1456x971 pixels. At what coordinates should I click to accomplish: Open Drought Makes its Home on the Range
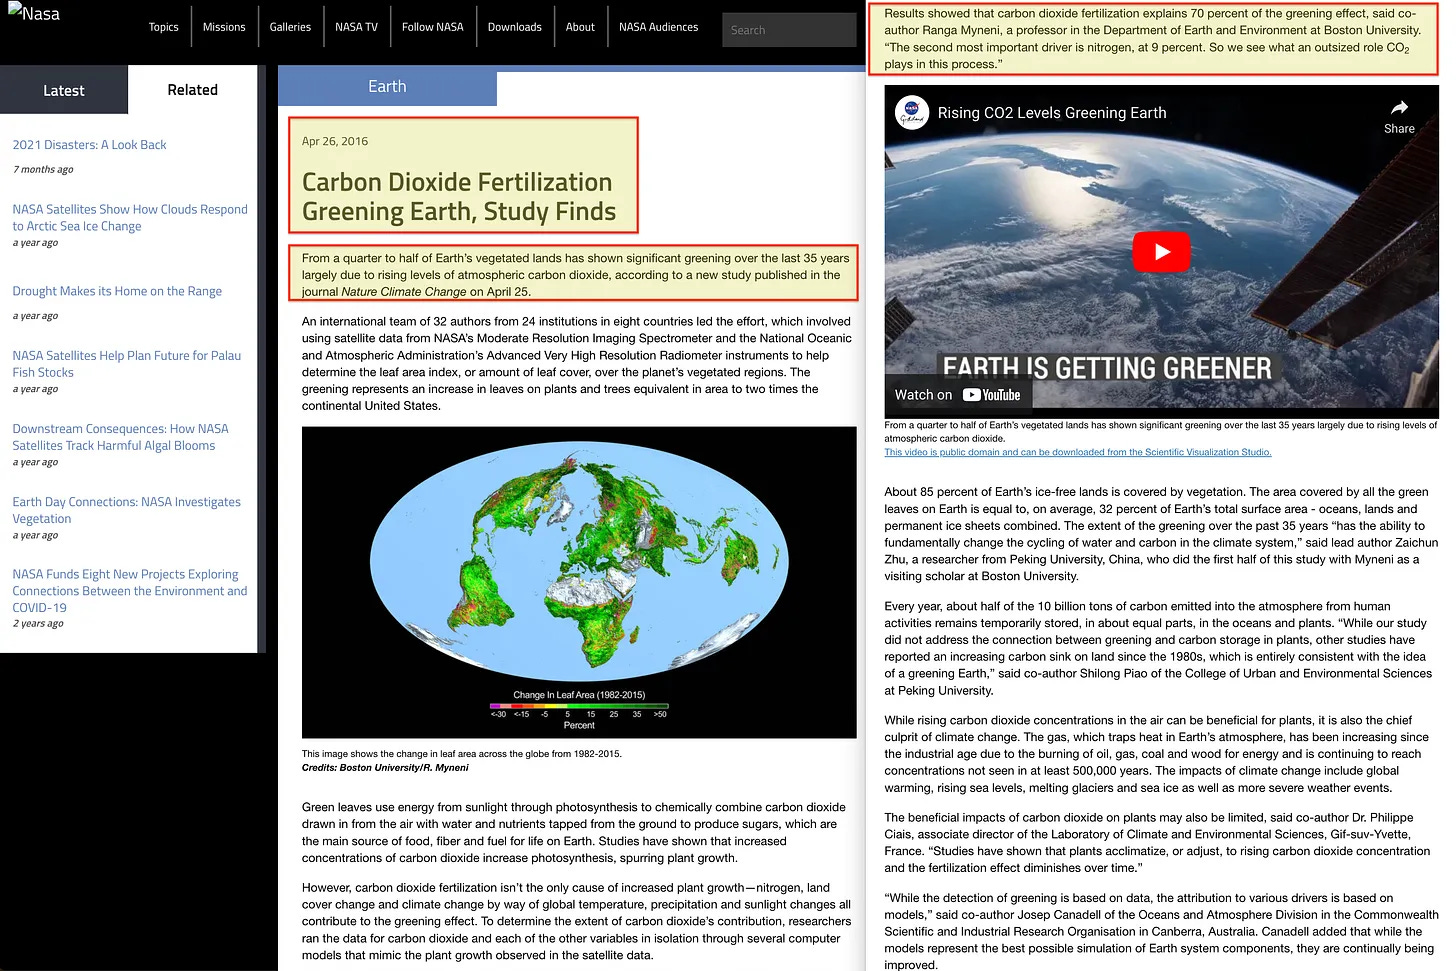point(117,291)
